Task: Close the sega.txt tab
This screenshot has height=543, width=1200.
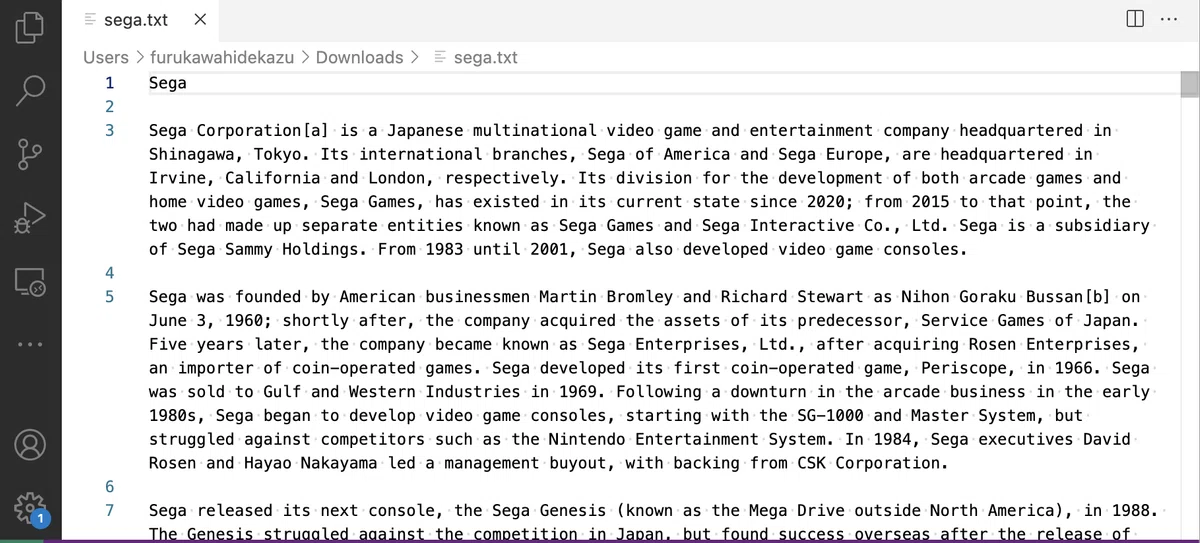Action: 199,19
